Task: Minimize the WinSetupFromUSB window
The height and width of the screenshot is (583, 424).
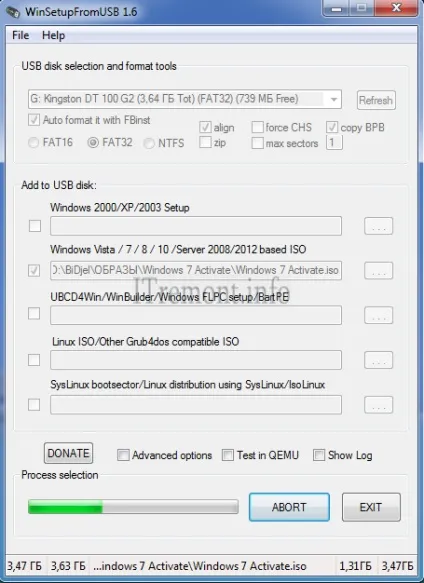Action: tap(337, 8)
